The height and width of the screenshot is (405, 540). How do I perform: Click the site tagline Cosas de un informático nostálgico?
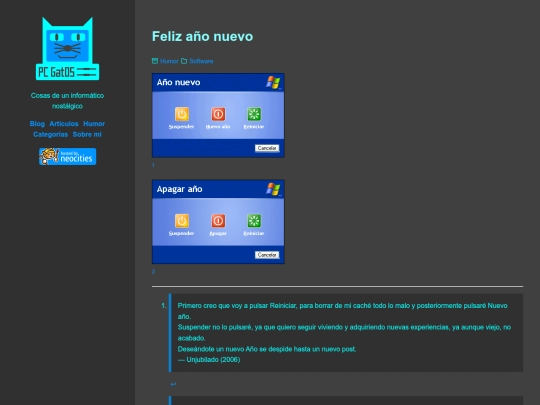pos(68,101)
